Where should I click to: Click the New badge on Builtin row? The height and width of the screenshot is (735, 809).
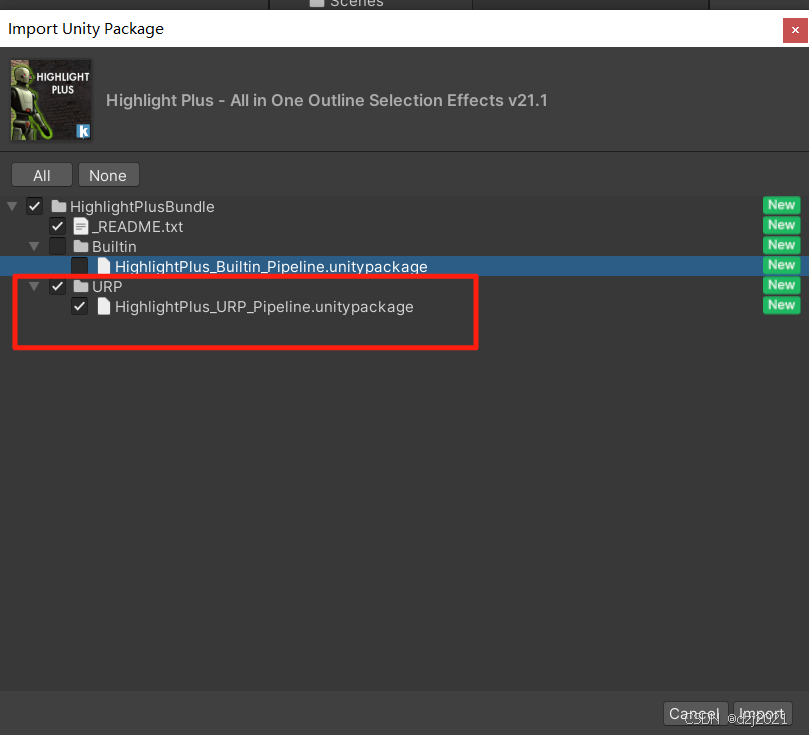click(x=782, y=245)
